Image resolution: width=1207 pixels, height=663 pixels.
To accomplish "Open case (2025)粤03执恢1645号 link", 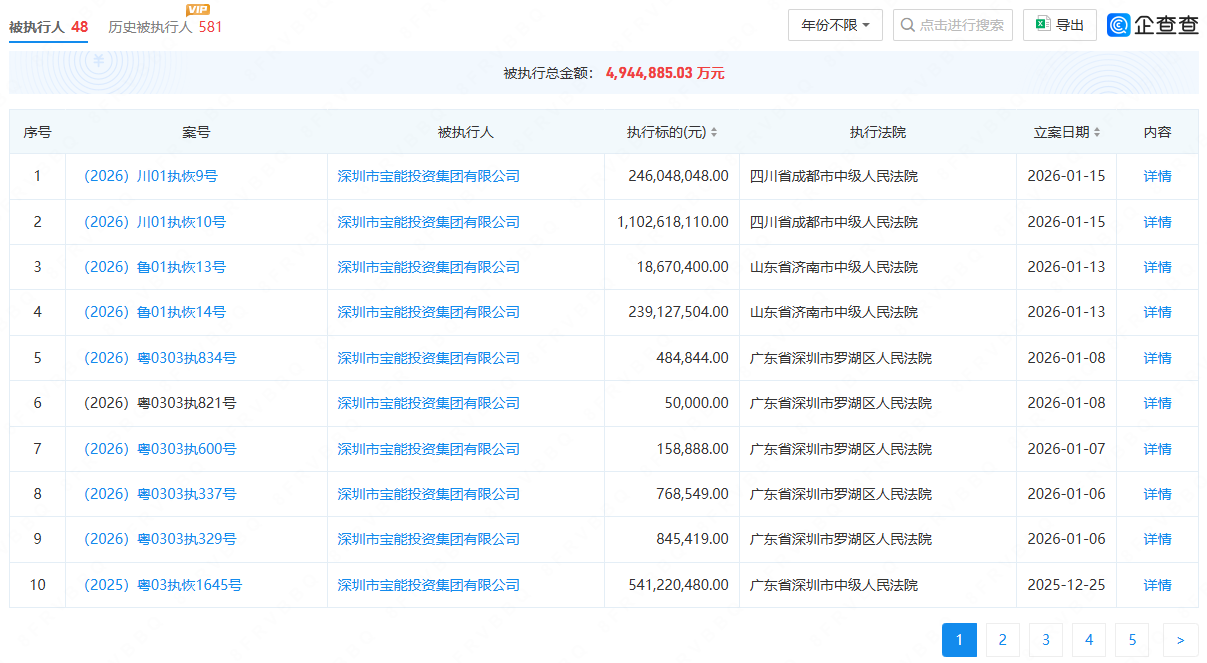I will click(163, 585).
